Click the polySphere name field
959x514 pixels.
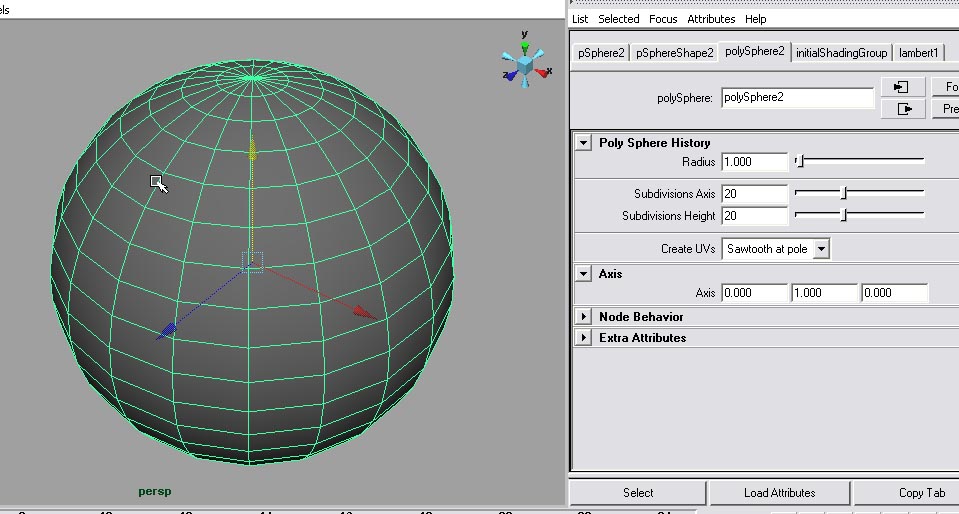[x=798, y=97]
